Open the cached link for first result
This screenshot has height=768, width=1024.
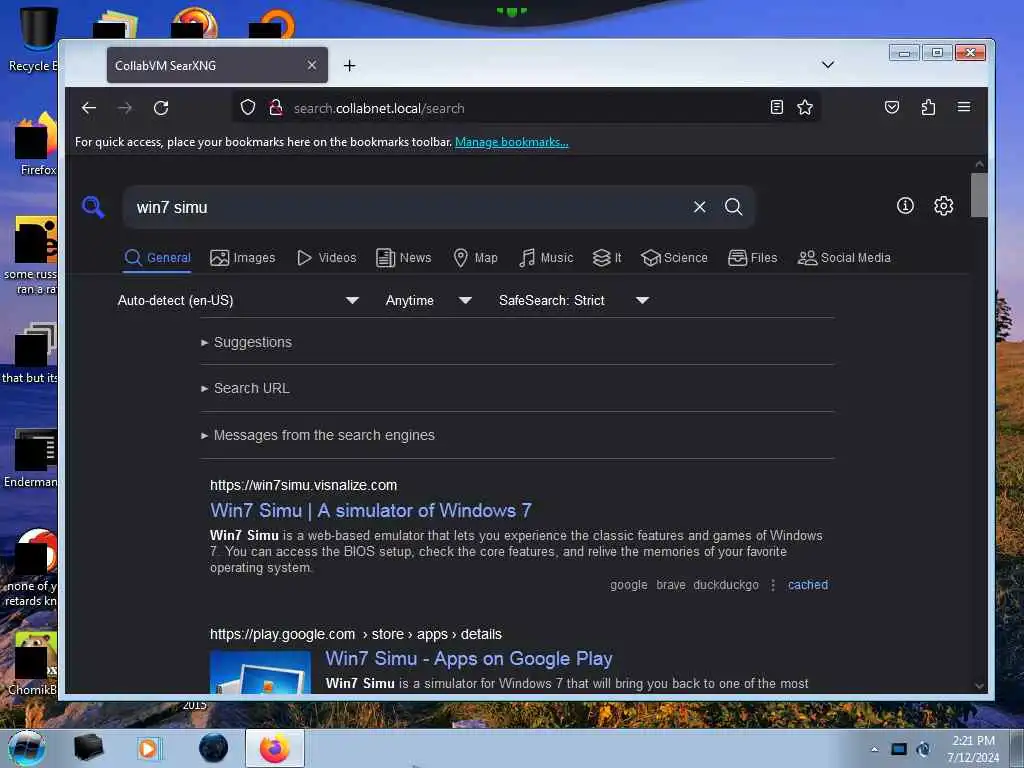click(x=808, y=584)
